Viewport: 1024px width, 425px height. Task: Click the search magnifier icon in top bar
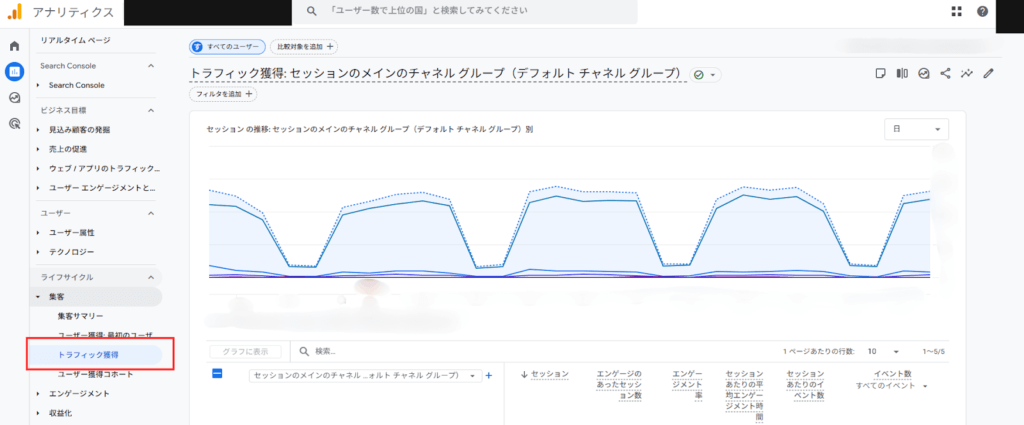point(312,11)
